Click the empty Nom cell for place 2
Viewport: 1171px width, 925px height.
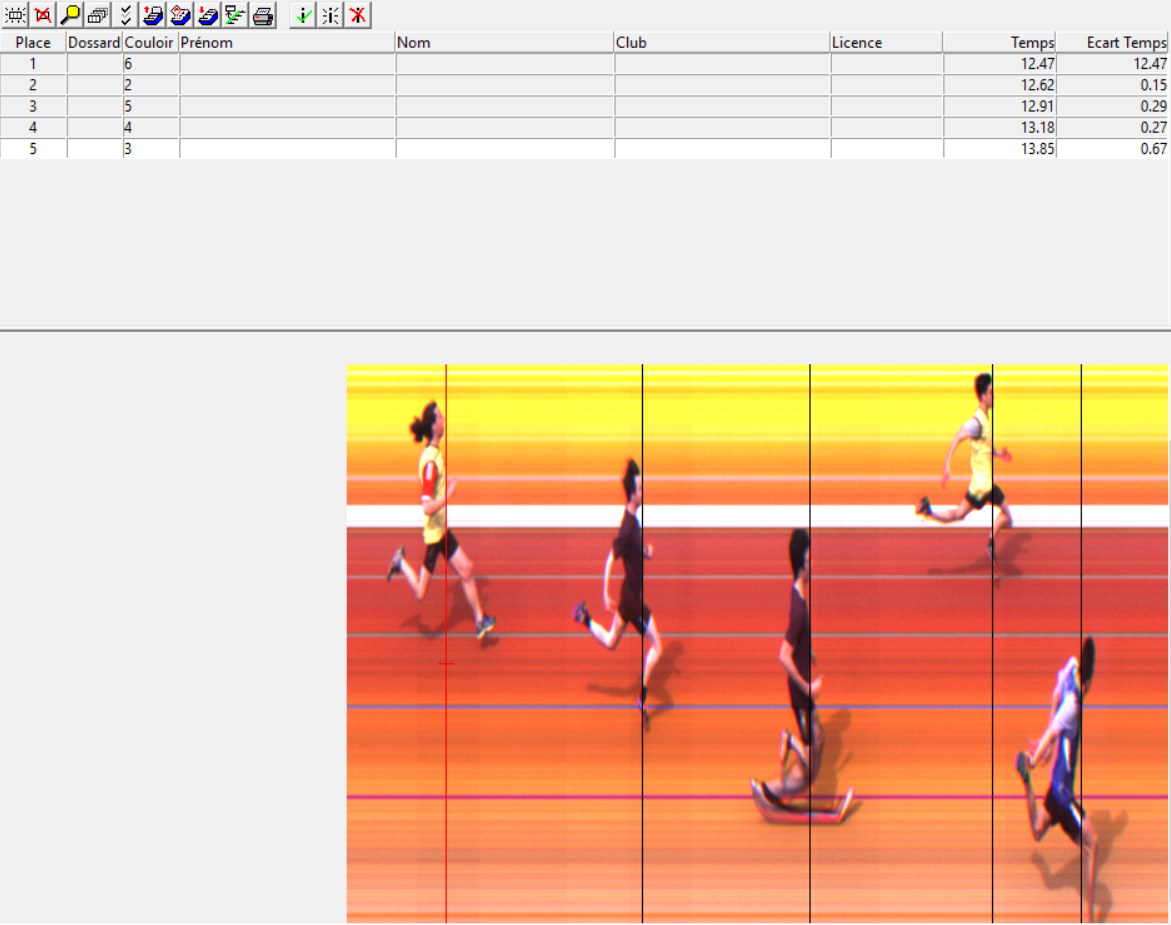[505, 85]
